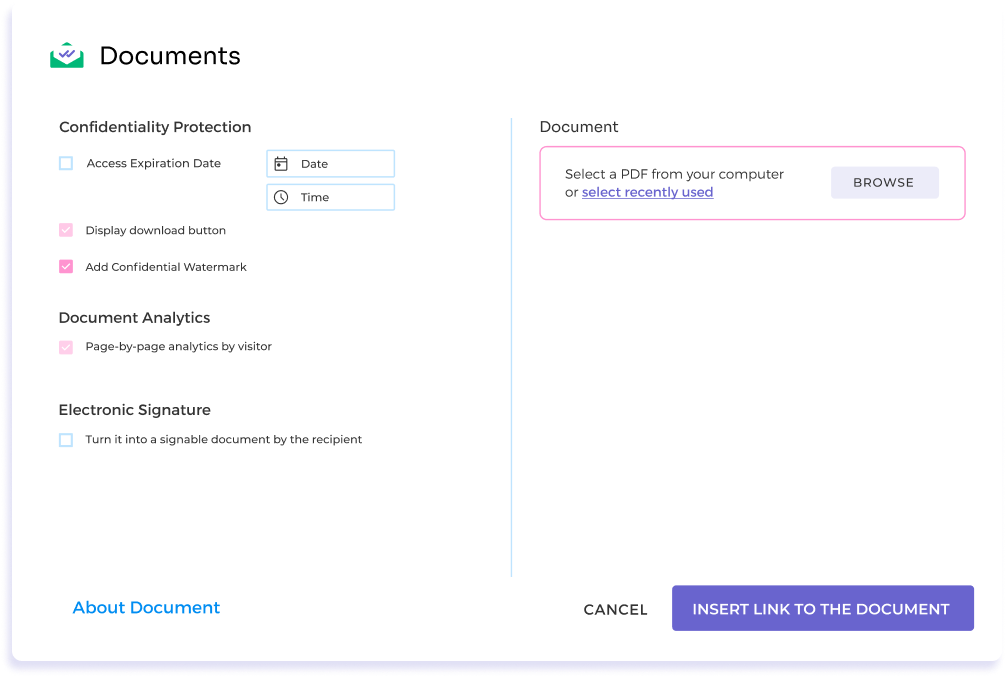Toggle the Display download button checkbox

coord(66,230)
